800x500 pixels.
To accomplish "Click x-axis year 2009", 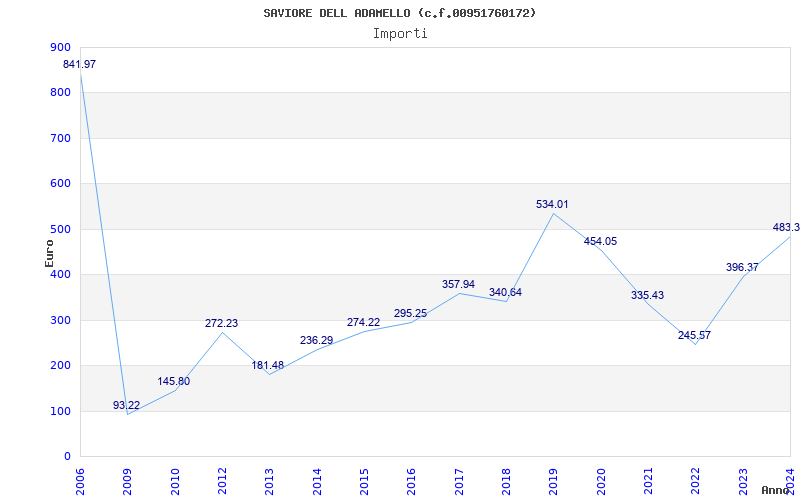I will click(x=128, y=482).
